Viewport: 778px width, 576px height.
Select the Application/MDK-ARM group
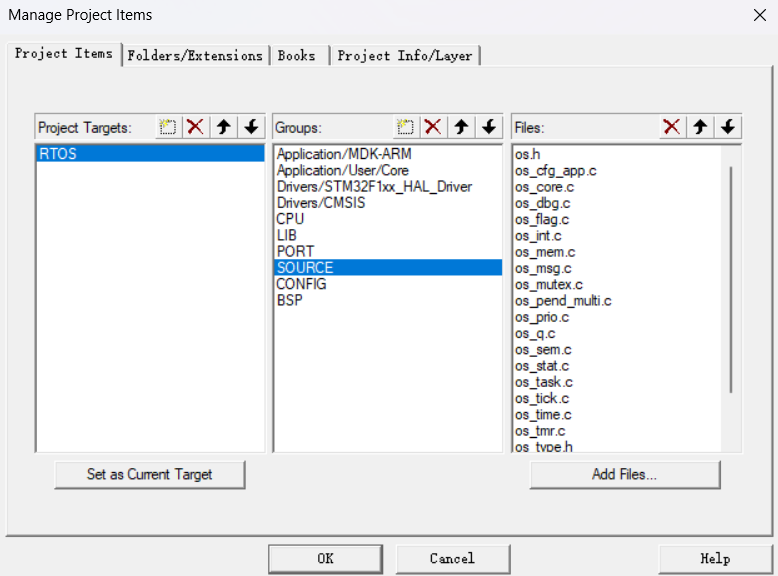pyautogui.click(x=388, y=154)
